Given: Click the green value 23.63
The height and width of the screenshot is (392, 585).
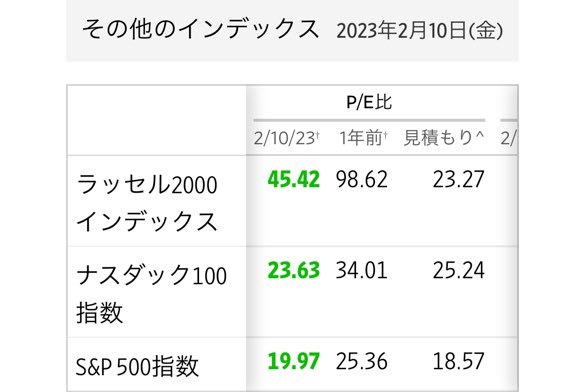Looking at the screenshot, I should point(294,270).
